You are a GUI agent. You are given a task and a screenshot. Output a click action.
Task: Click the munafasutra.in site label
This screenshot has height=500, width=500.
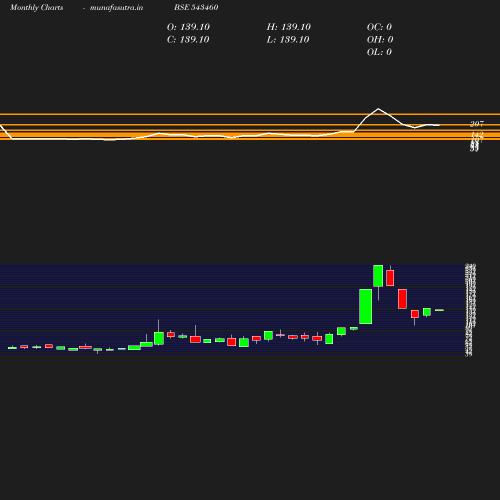coord(116,7)
